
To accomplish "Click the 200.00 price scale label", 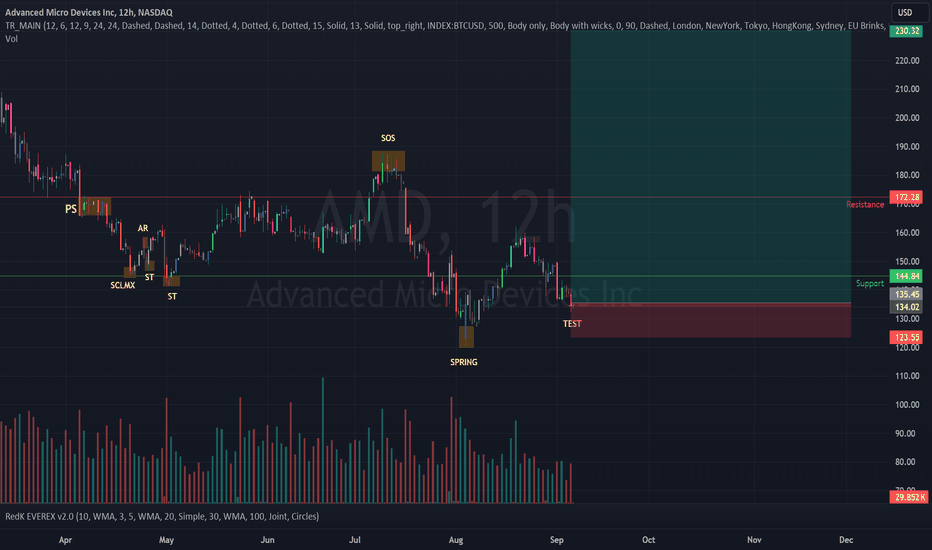I will click(x=907, y=118).
